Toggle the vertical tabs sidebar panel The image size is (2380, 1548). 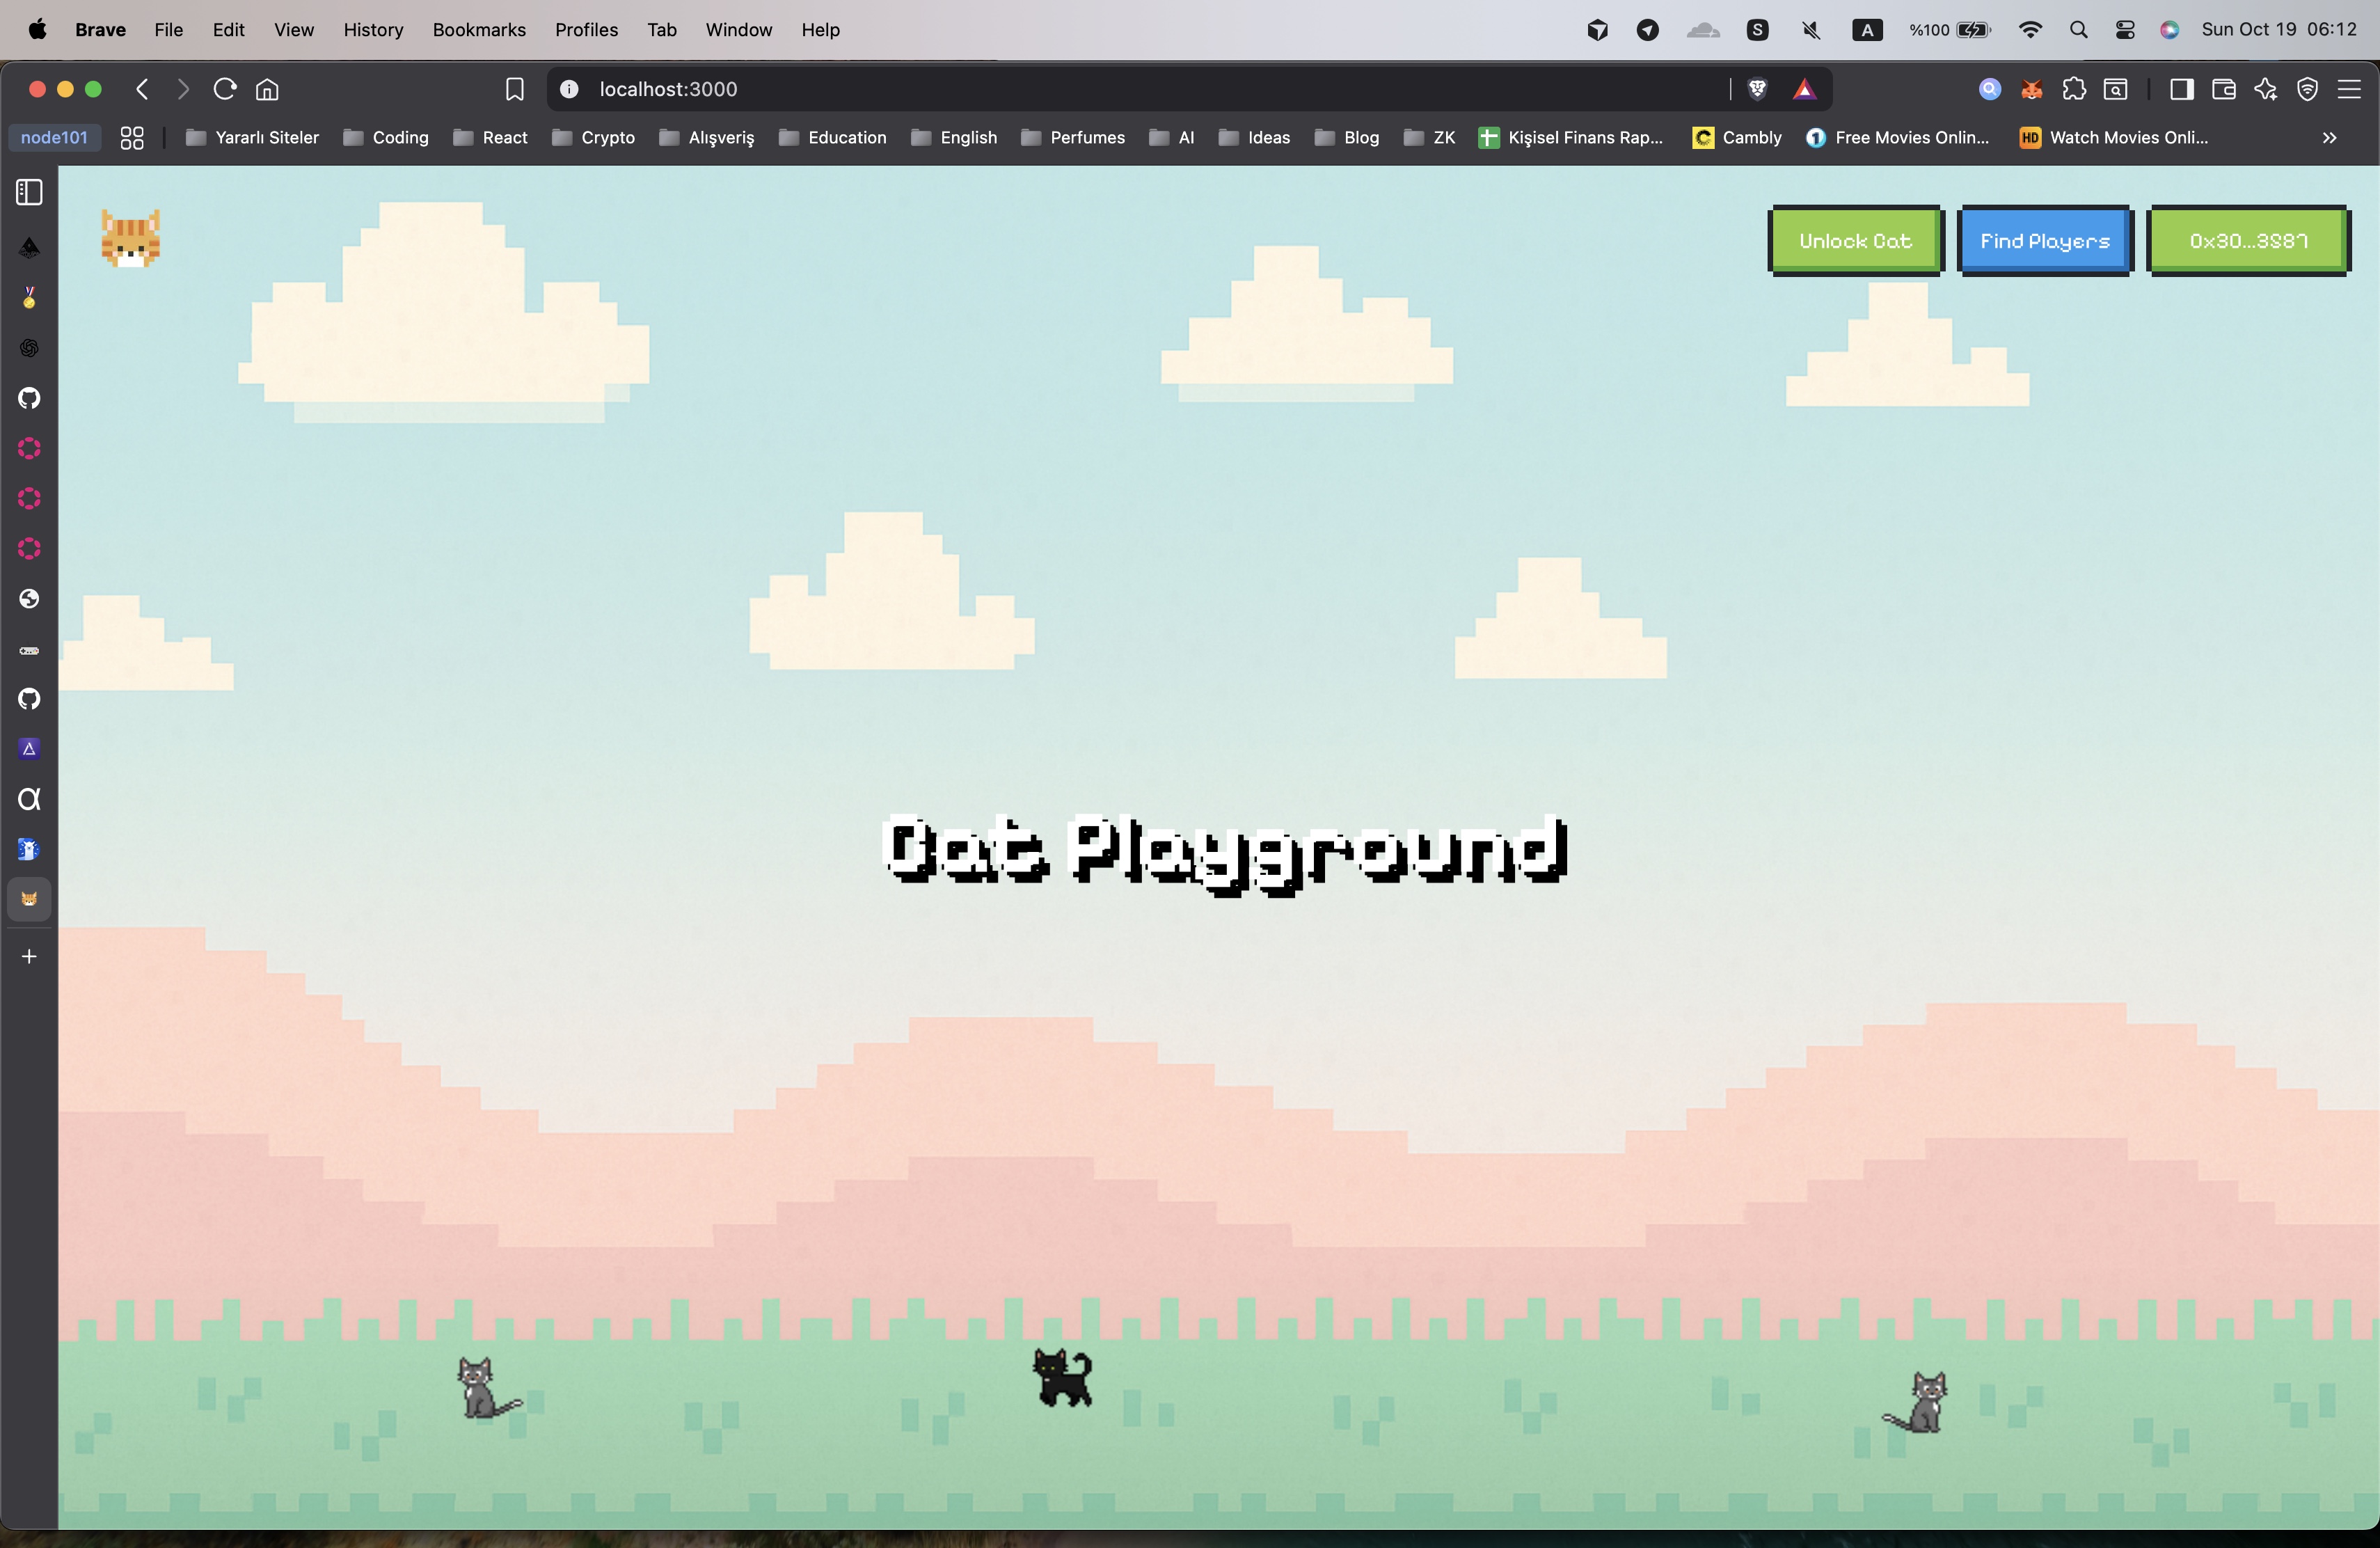point(29,192)
